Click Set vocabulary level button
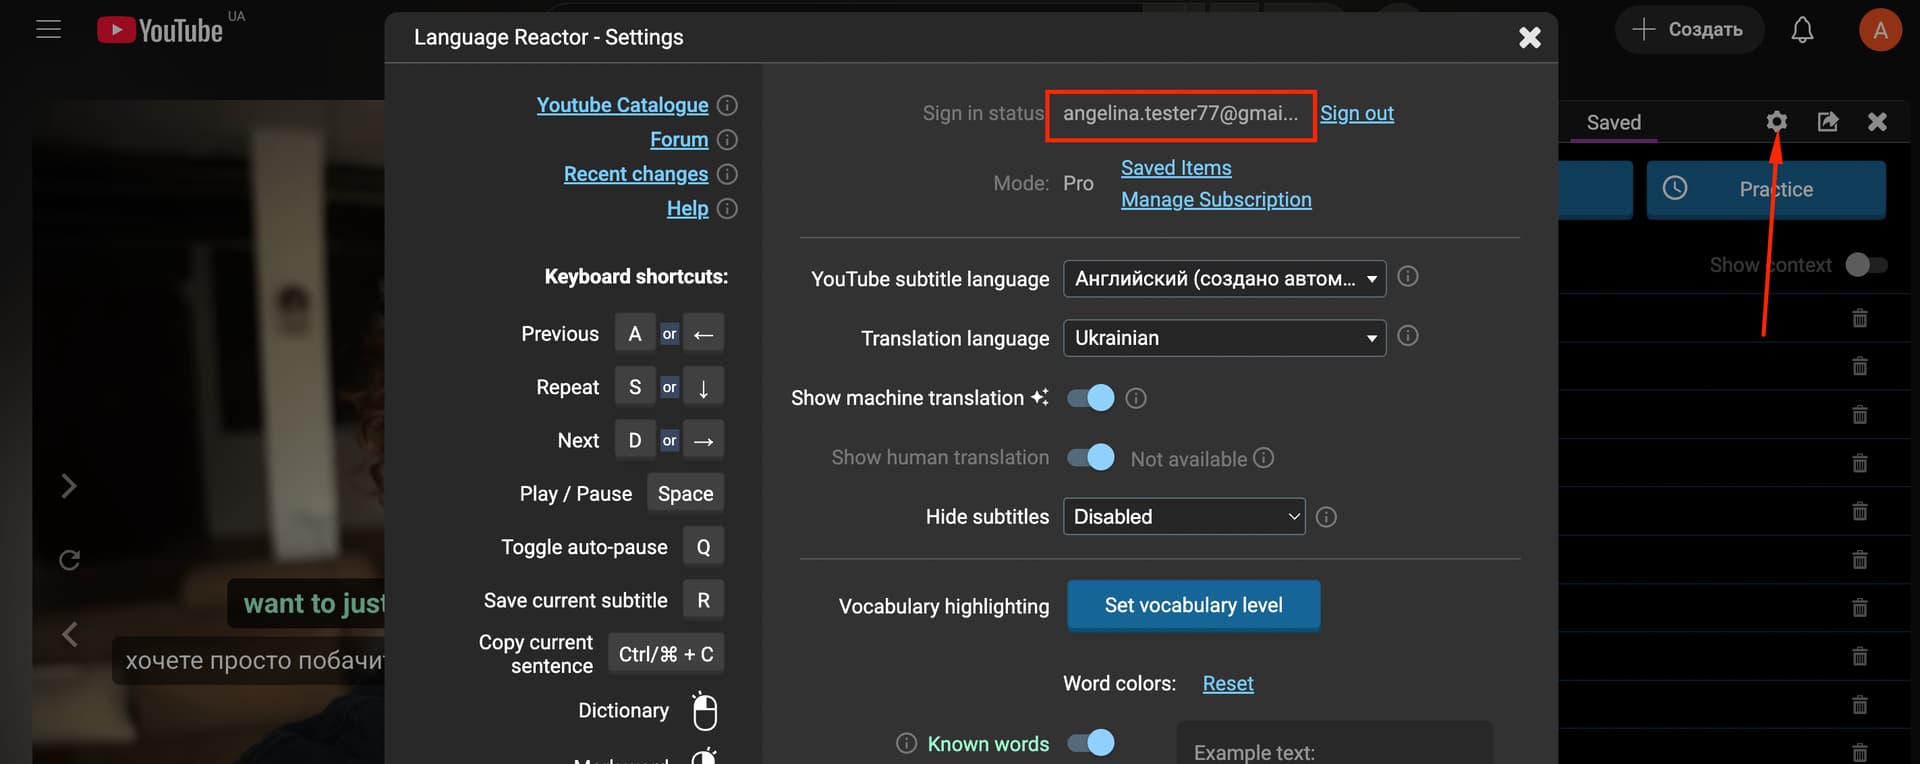The height and width of the screenshot is (764, 1920). (1194, 605)
